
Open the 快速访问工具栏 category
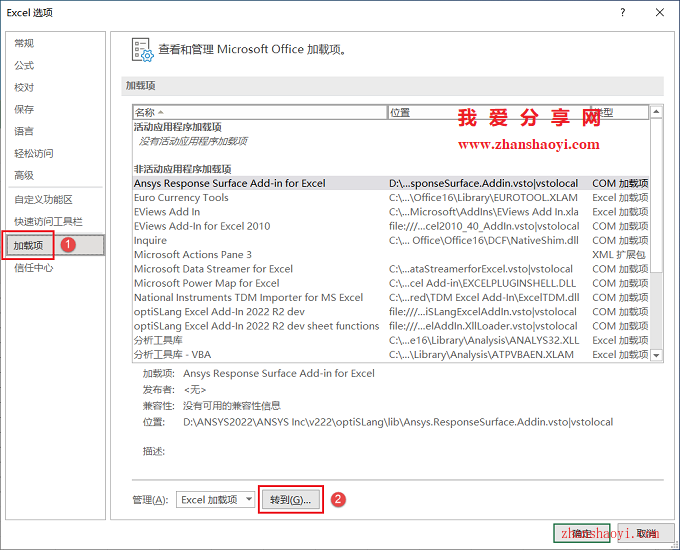pos(48,222)
